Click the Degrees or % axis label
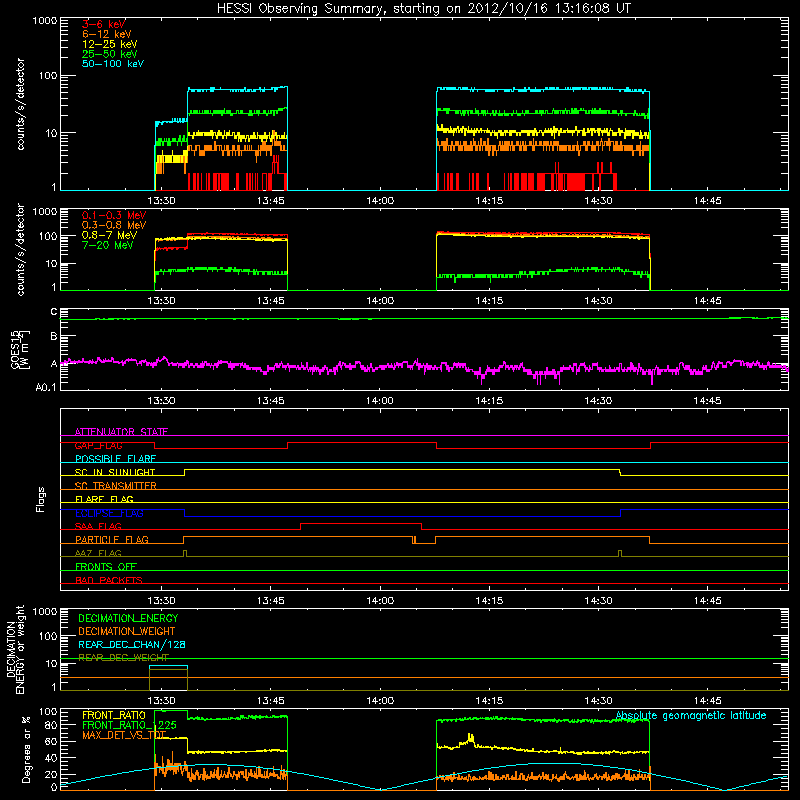Image resolution: width=800 pixels, height=800 pixels. [x=26, y=749]
